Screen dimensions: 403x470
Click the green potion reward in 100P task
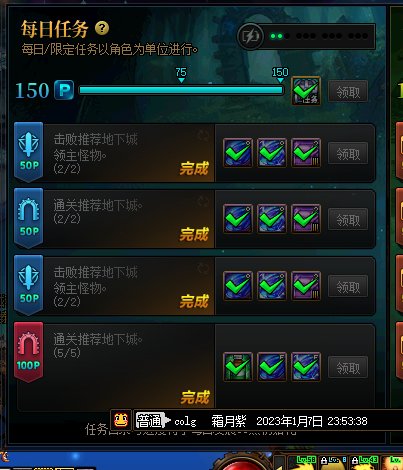coord(238,367)
